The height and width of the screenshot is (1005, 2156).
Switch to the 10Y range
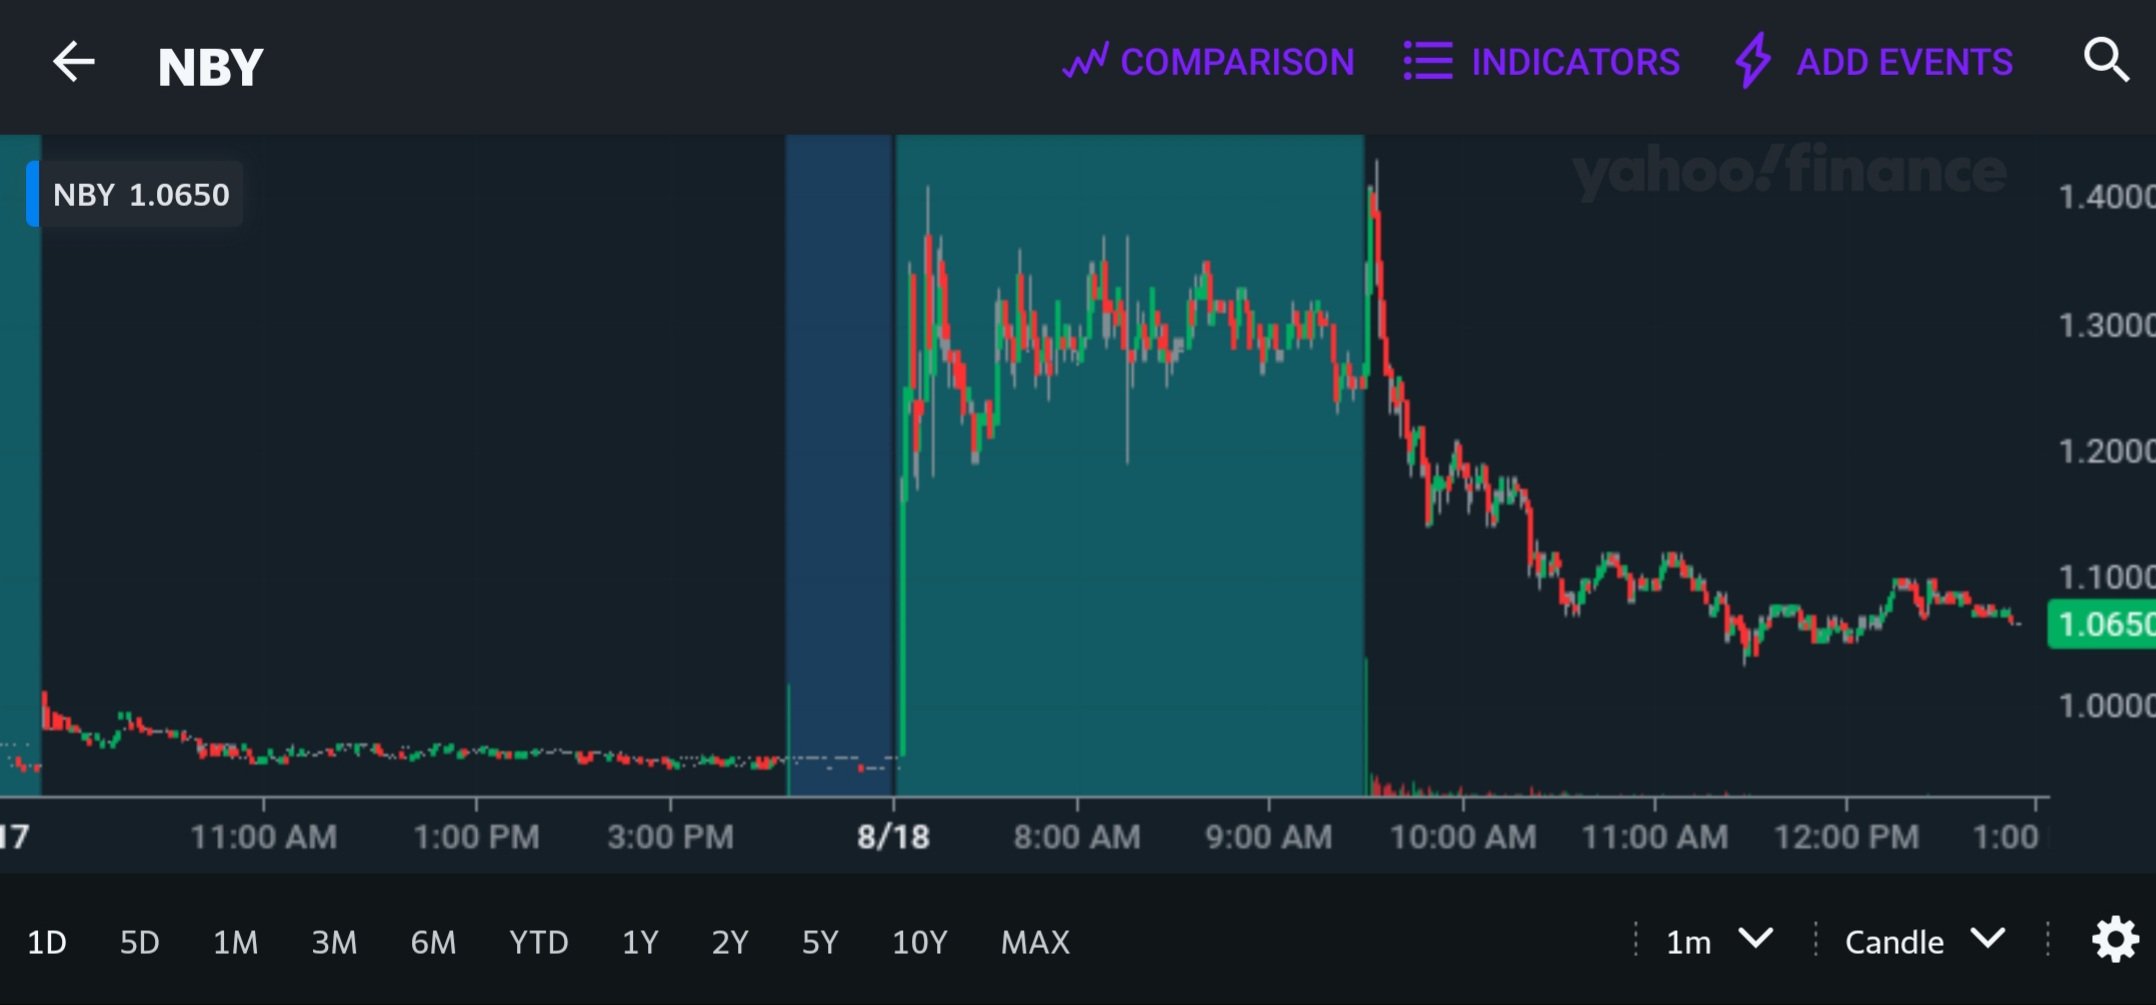click(x=919, y=942)
